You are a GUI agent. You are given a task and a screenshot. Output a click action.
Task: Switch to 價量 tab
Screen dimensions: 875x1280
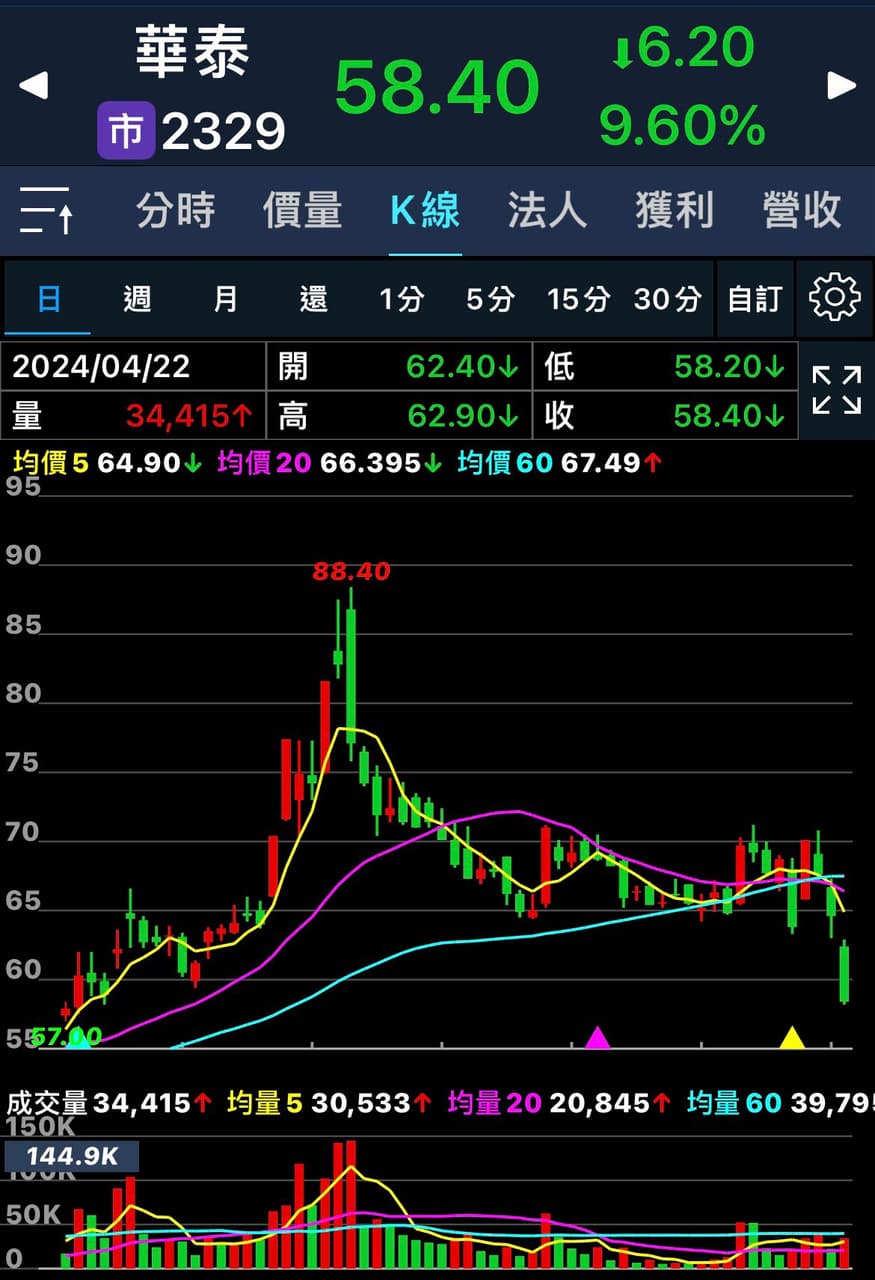[303, 210]
